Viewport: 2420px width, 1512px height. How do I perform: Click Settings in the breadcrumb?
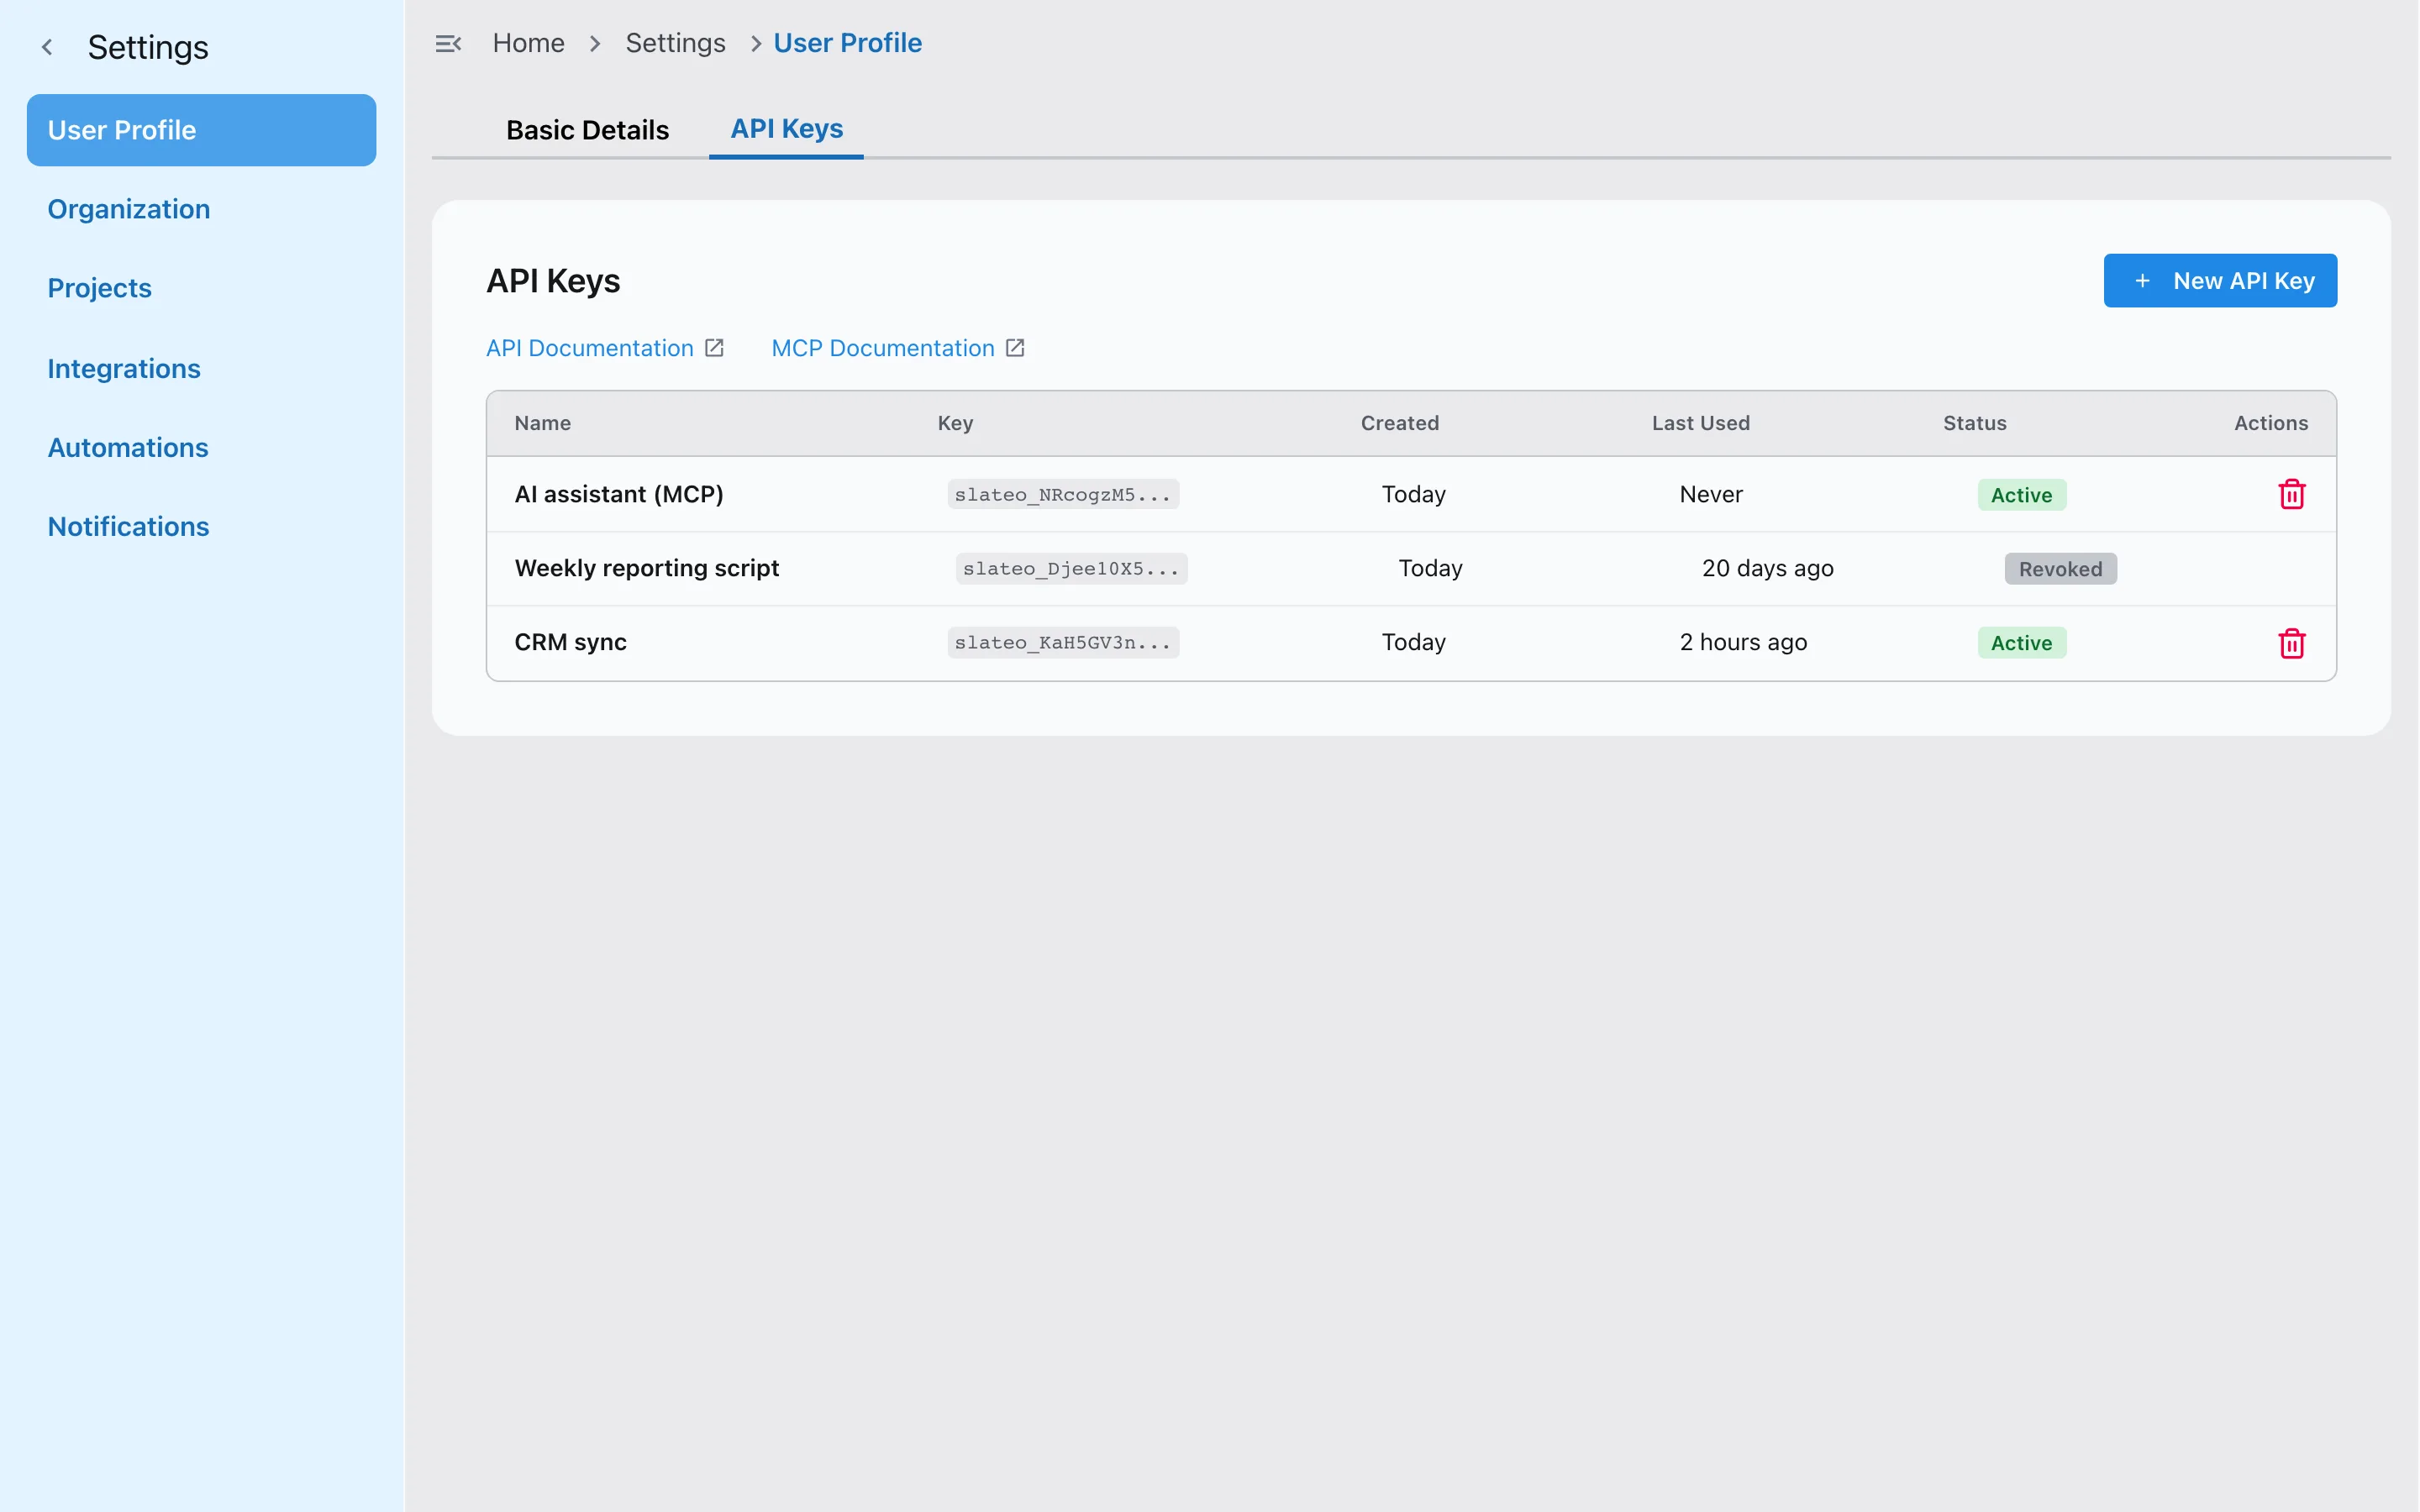click(675, 43)
